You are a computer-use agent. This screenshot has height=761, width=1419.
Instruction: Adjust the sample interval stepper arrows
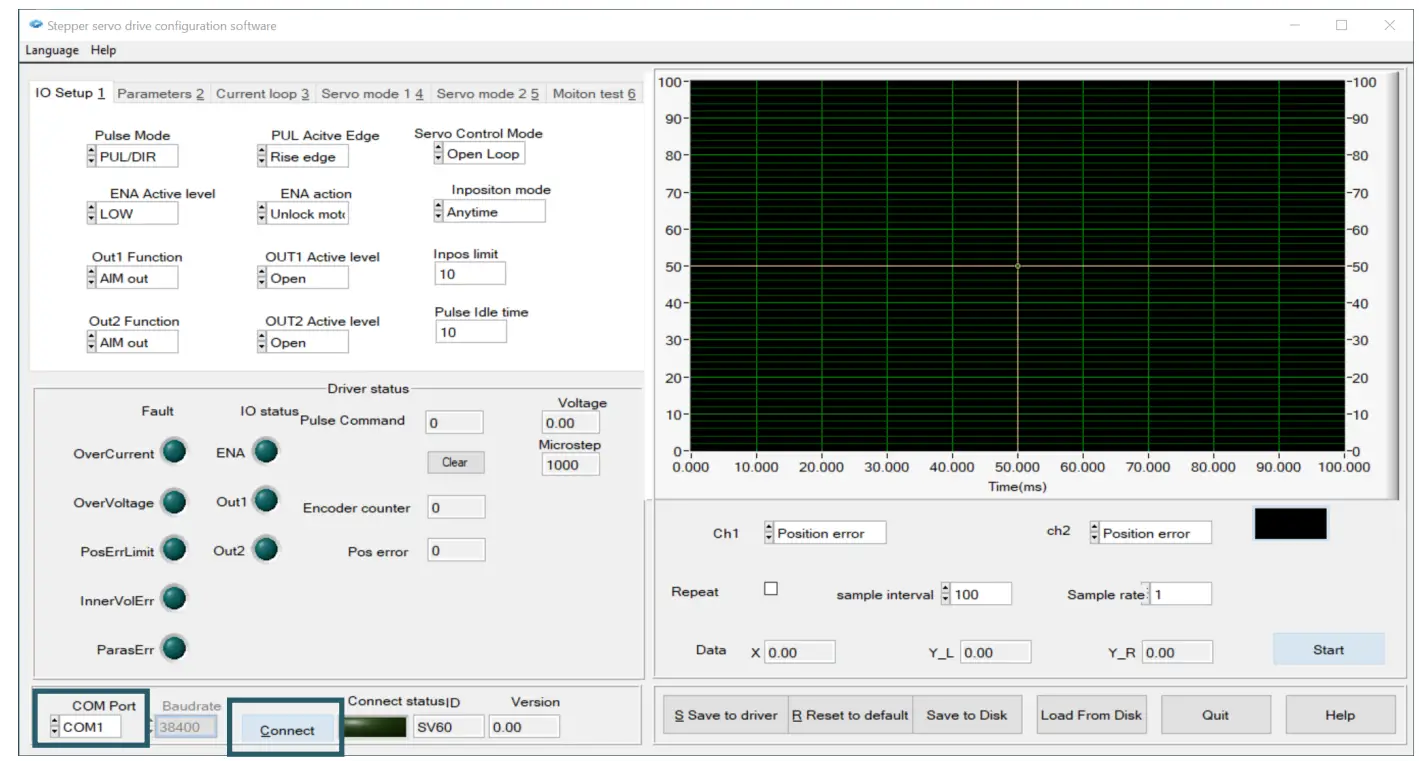point(946,594)
